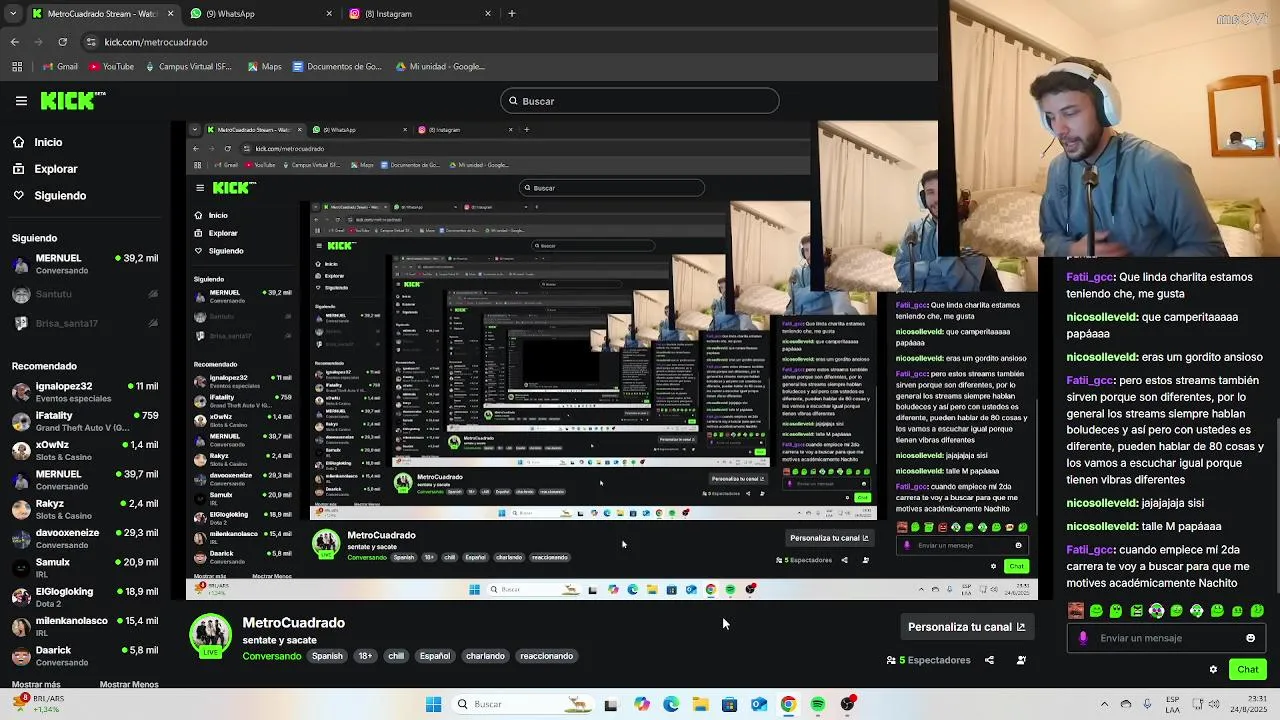Screen dimensions: 1280x720
Task: Open recommended channel davooxeneize
Action: coord(85,539)
